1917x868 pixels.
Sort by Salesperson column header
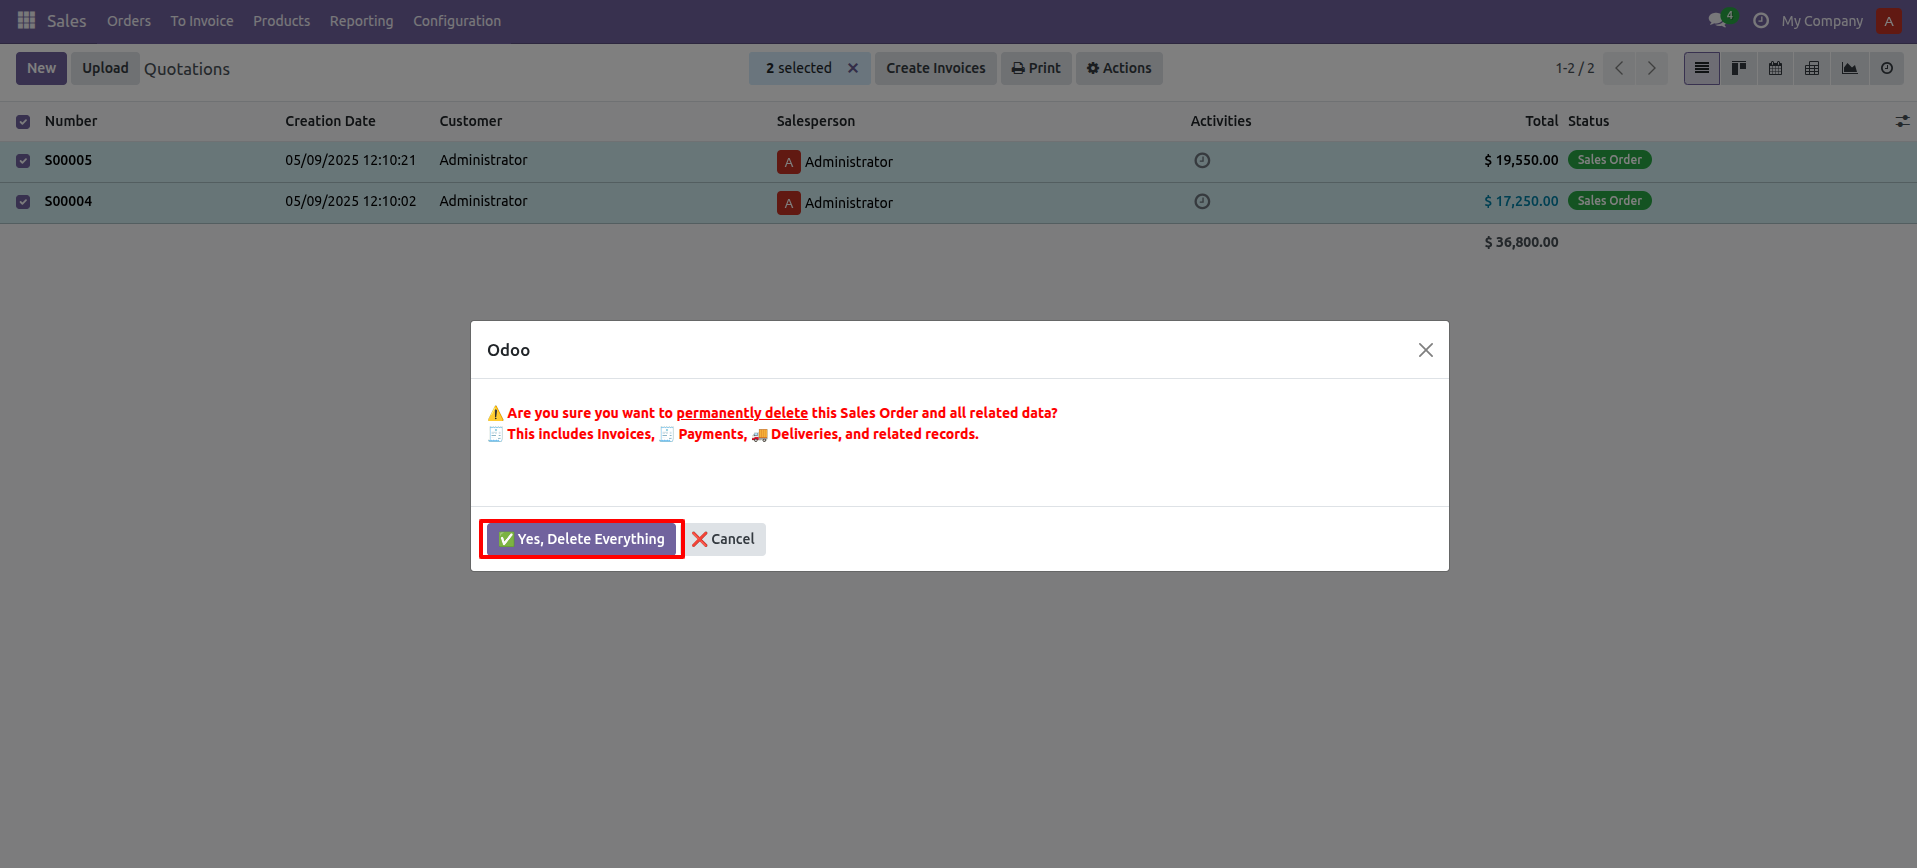coord(816,121)
